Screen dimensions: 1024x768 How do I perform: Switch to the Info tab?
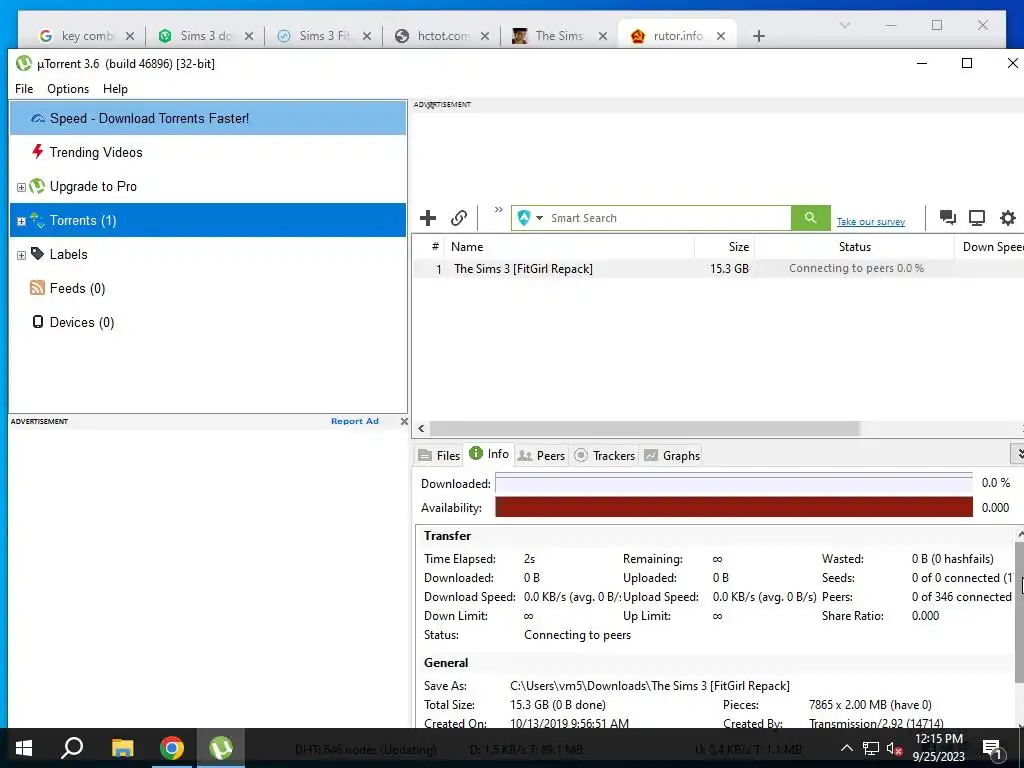[x=489, y=454]
